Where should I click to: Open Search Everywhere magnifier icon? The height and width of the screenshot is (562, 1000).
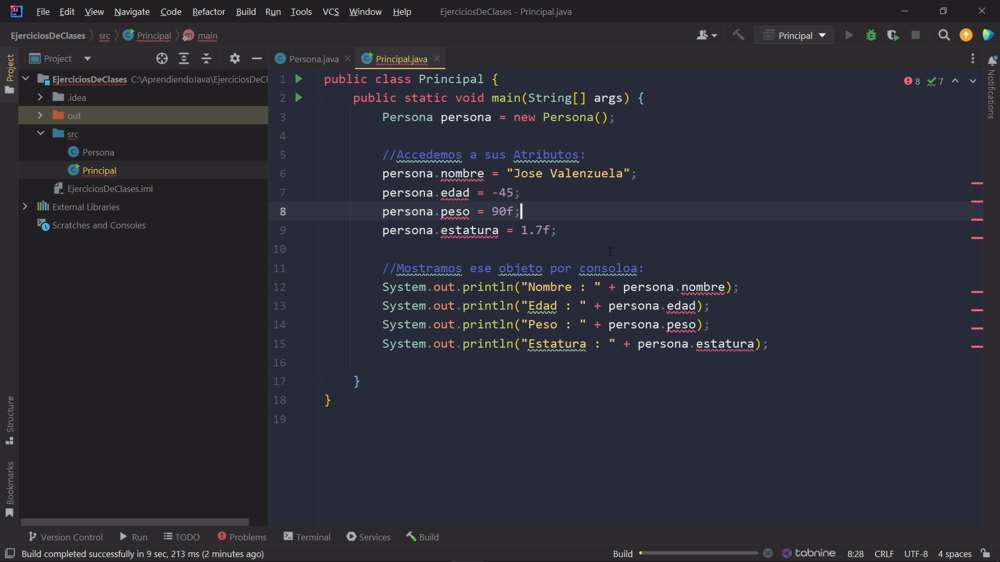click(x=943, y=35)
